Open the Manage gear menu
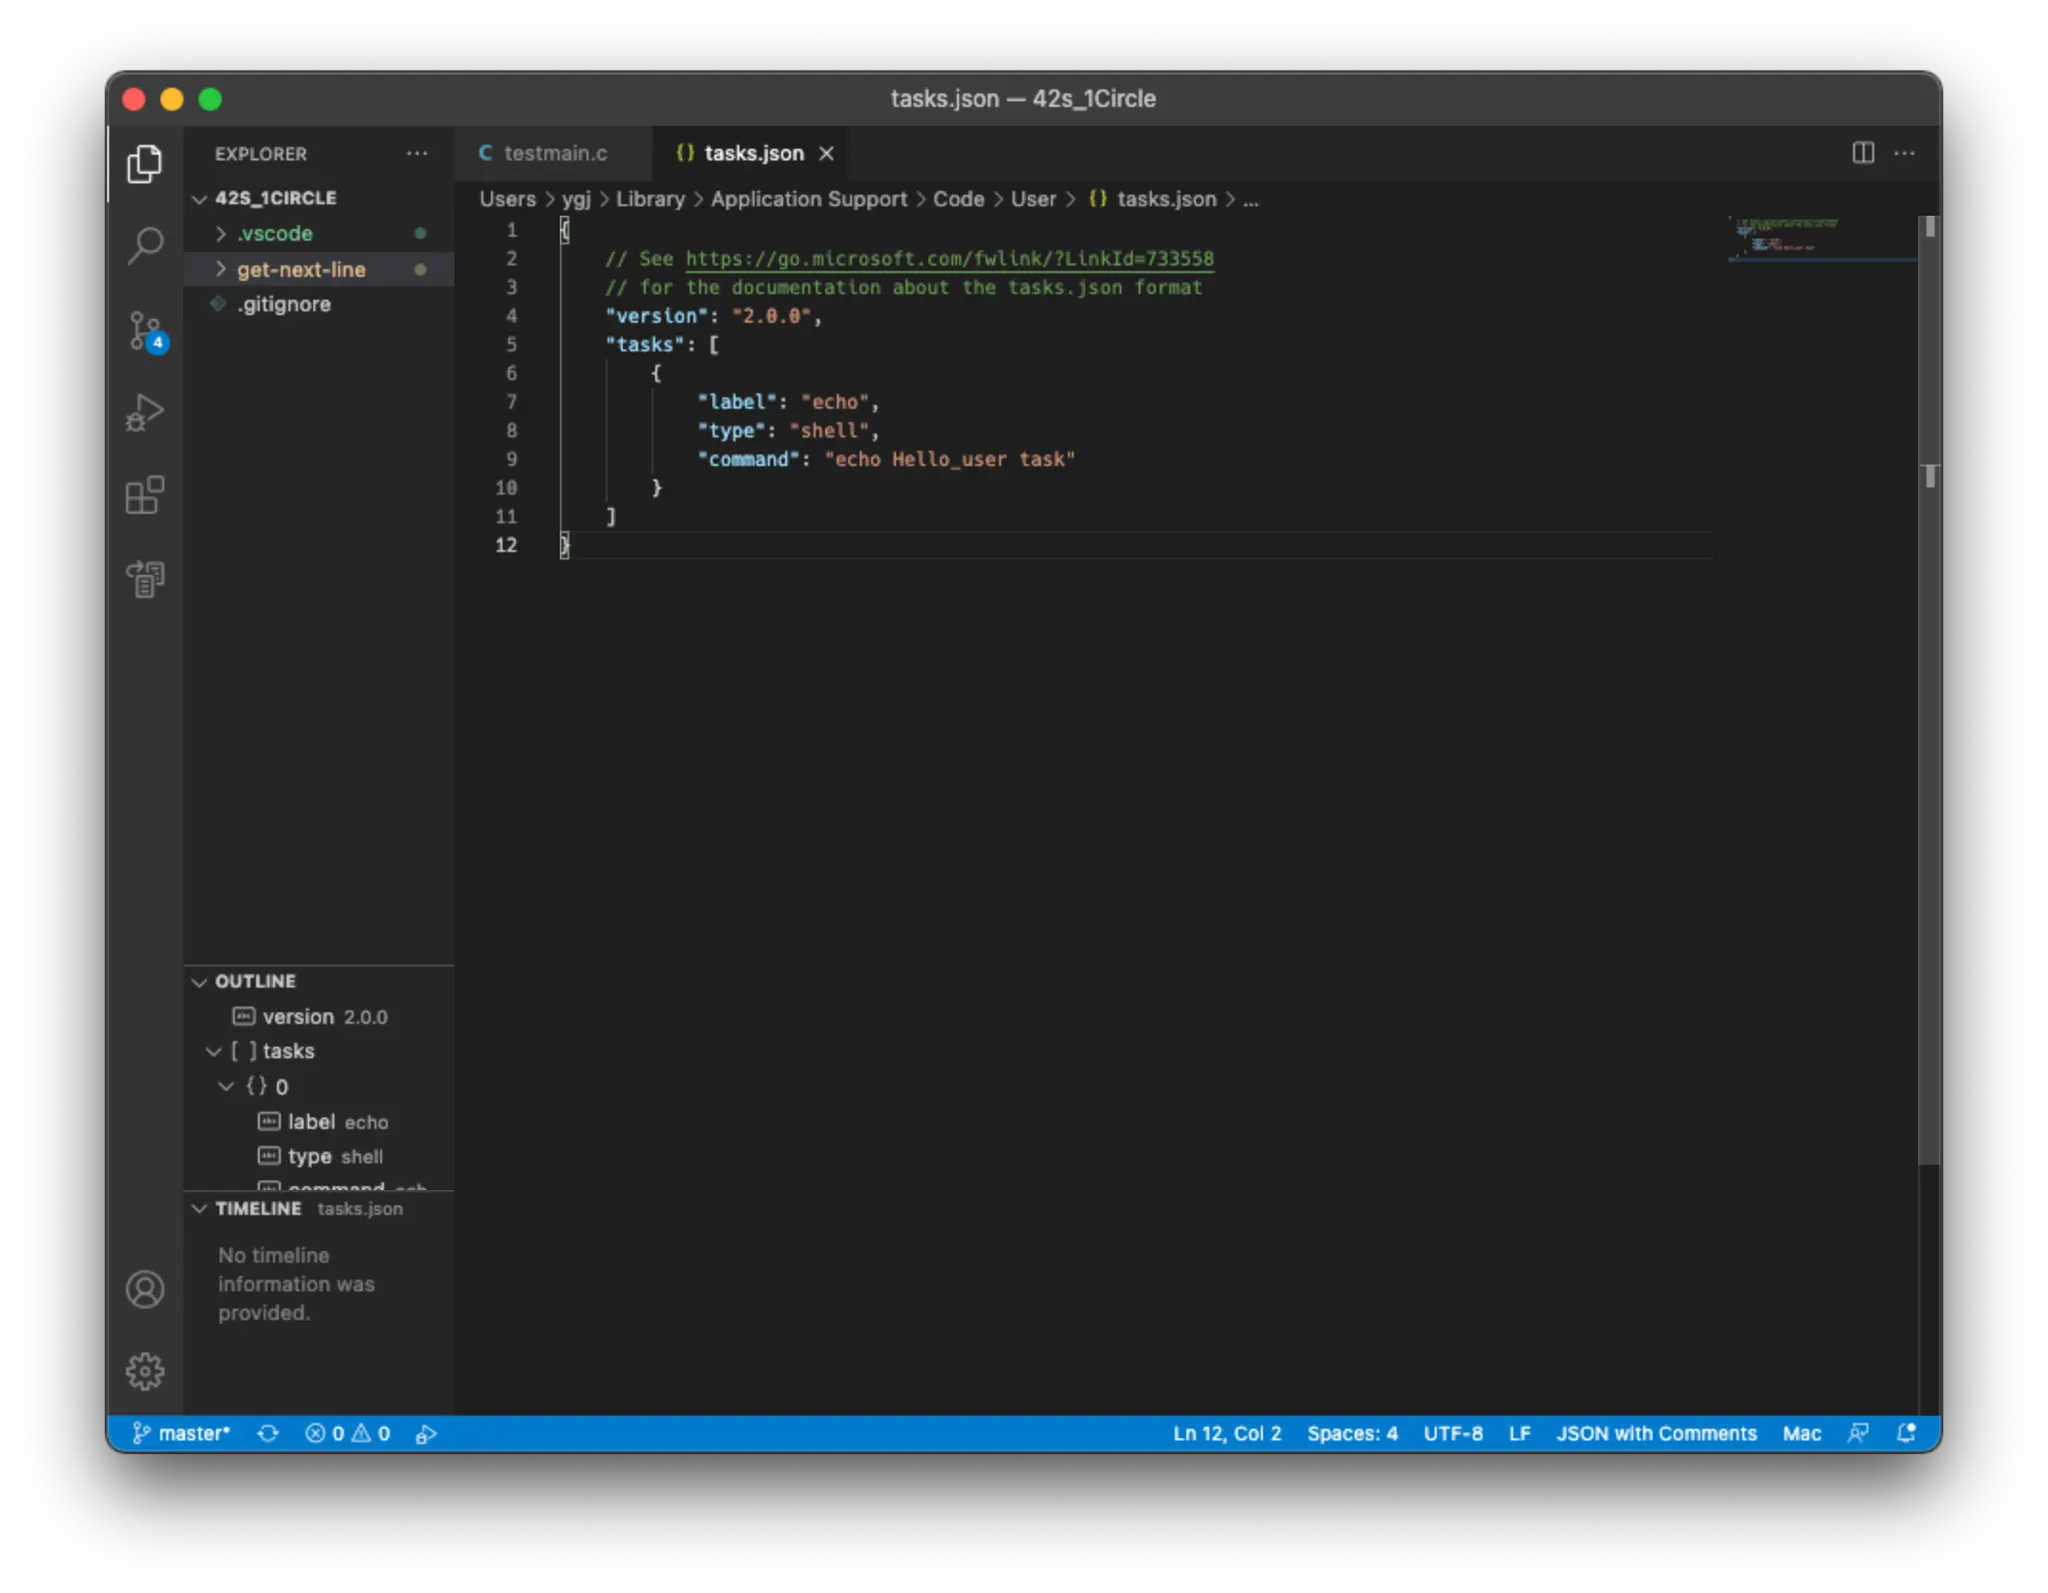The width and height of the screenshot is (2048, 1593). (145, 1371)
